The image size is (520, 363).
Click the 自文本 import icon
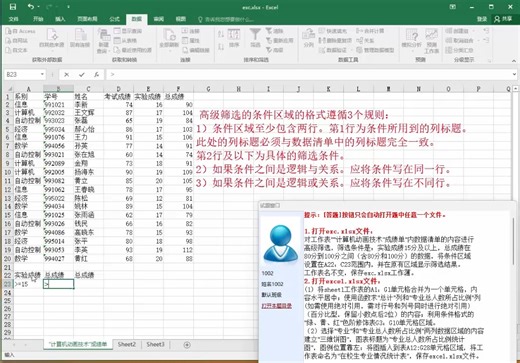click(x=17, y=50)
